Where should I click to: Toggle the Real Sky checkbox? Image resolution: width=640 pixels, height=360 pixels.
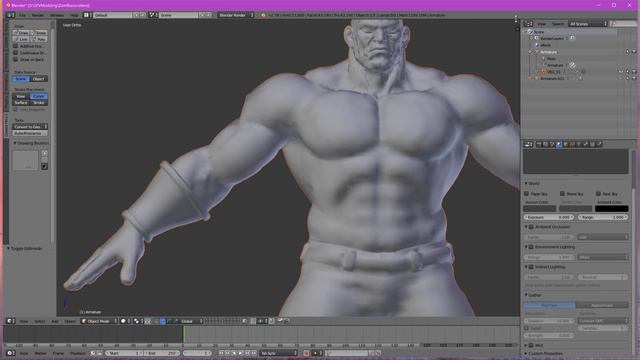click(x=598, y=194)
